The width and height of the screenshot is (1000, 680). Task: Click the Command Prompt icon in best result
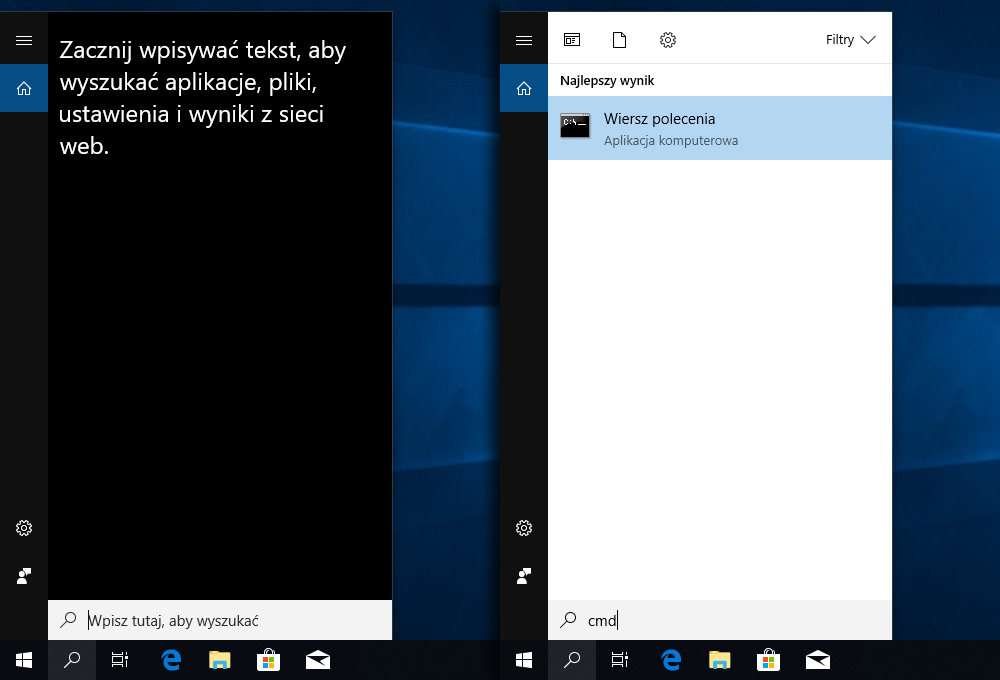[575, 127]
